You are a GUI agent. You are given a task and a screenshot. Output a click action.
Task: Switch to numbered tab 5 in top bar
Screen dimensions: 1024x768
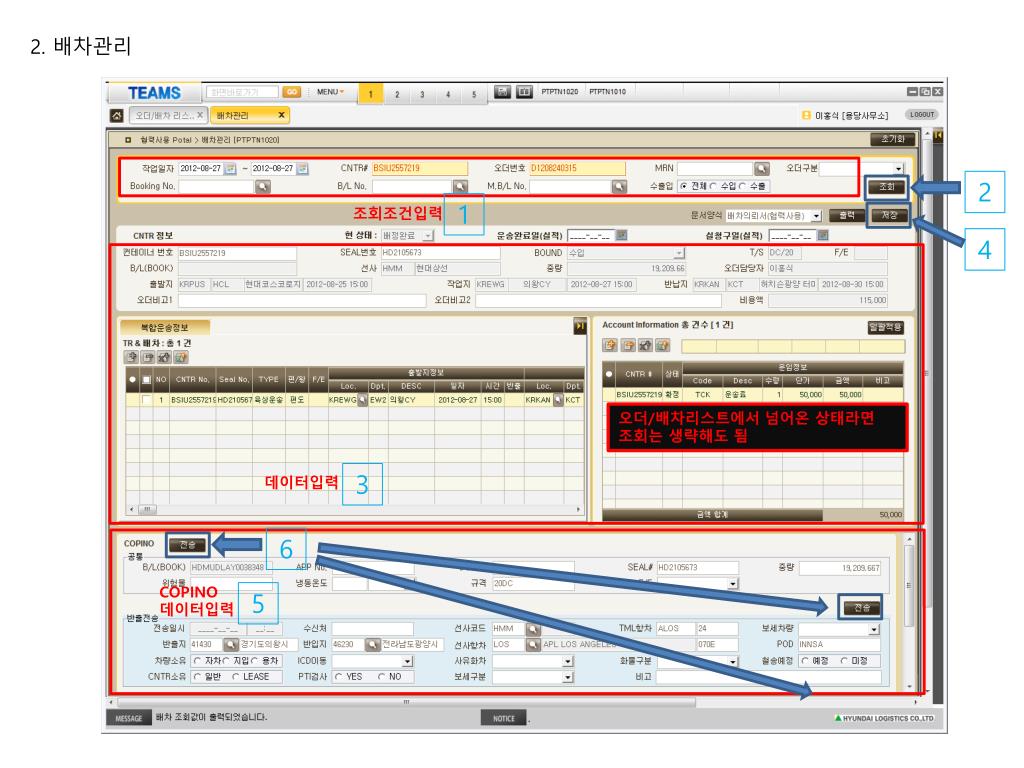pyautogui.click(x=473, y=94)
